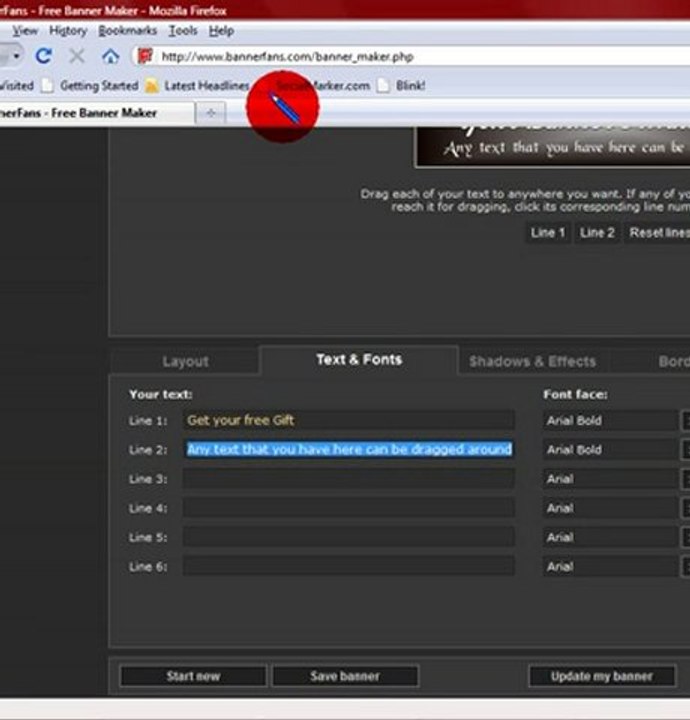This screenshot has width=690, height=720.
Task: Open the Line 4 Arial font dropdown
Action: pyautogui.click(x=616, y=508)
